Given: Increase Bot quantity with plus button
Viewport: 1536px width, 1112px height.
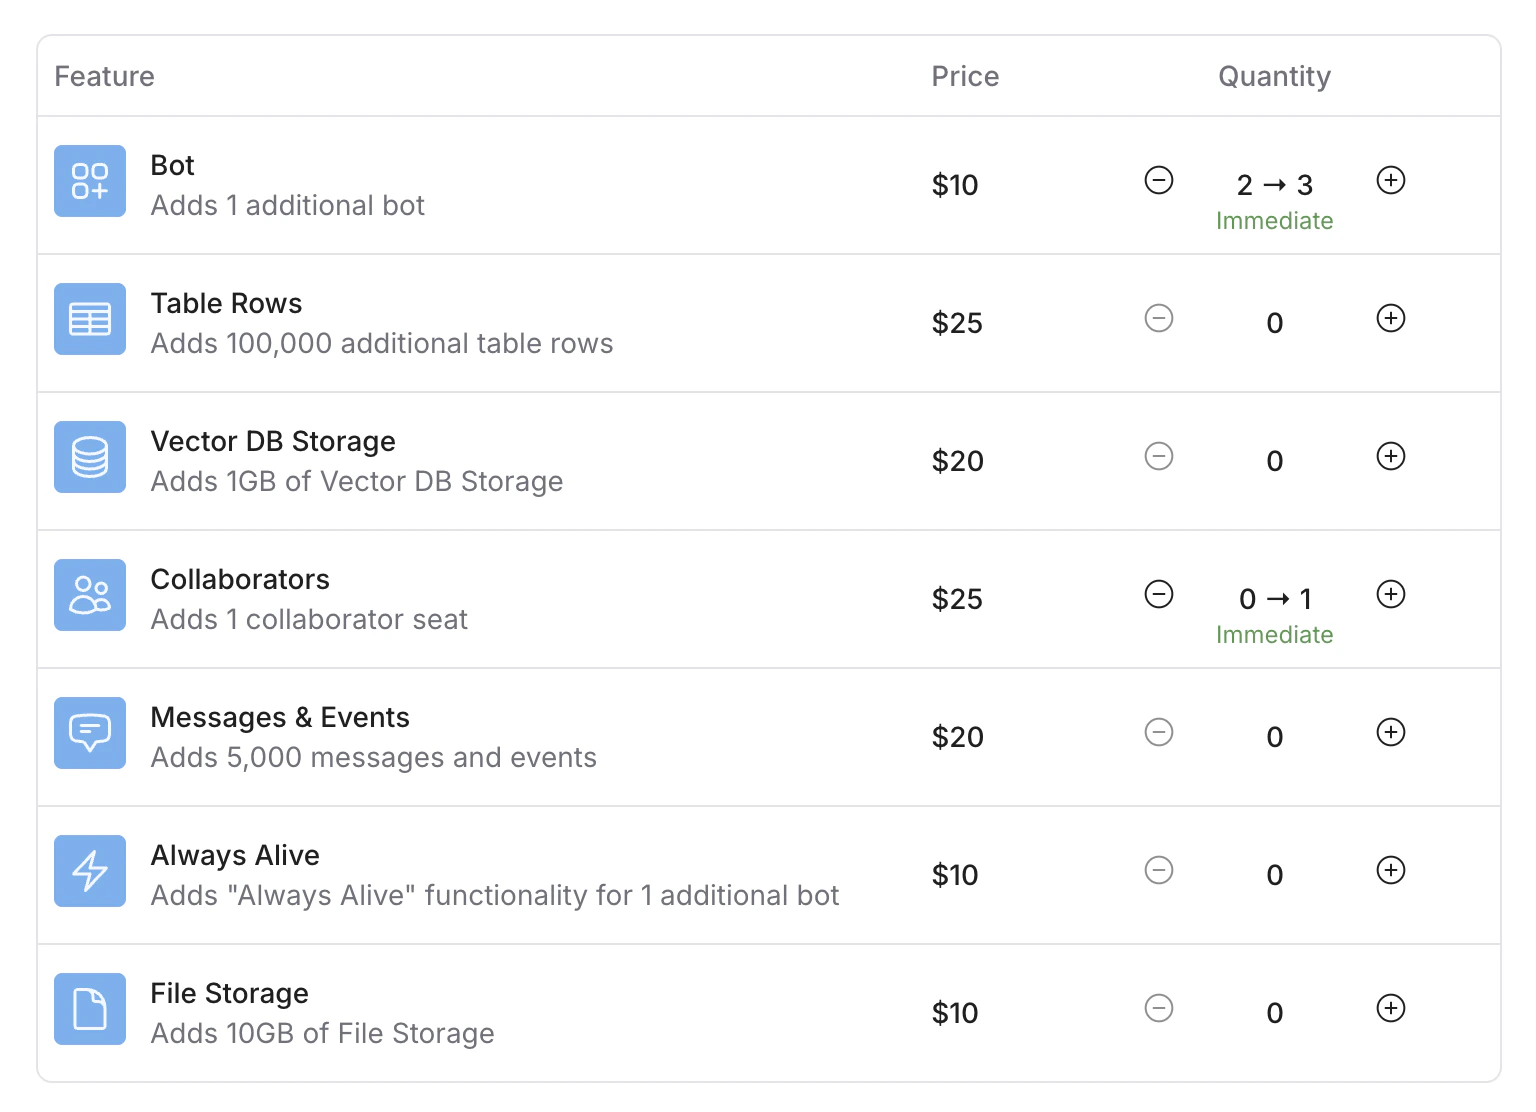Looking at the screenshot, I should [1391, 180].
